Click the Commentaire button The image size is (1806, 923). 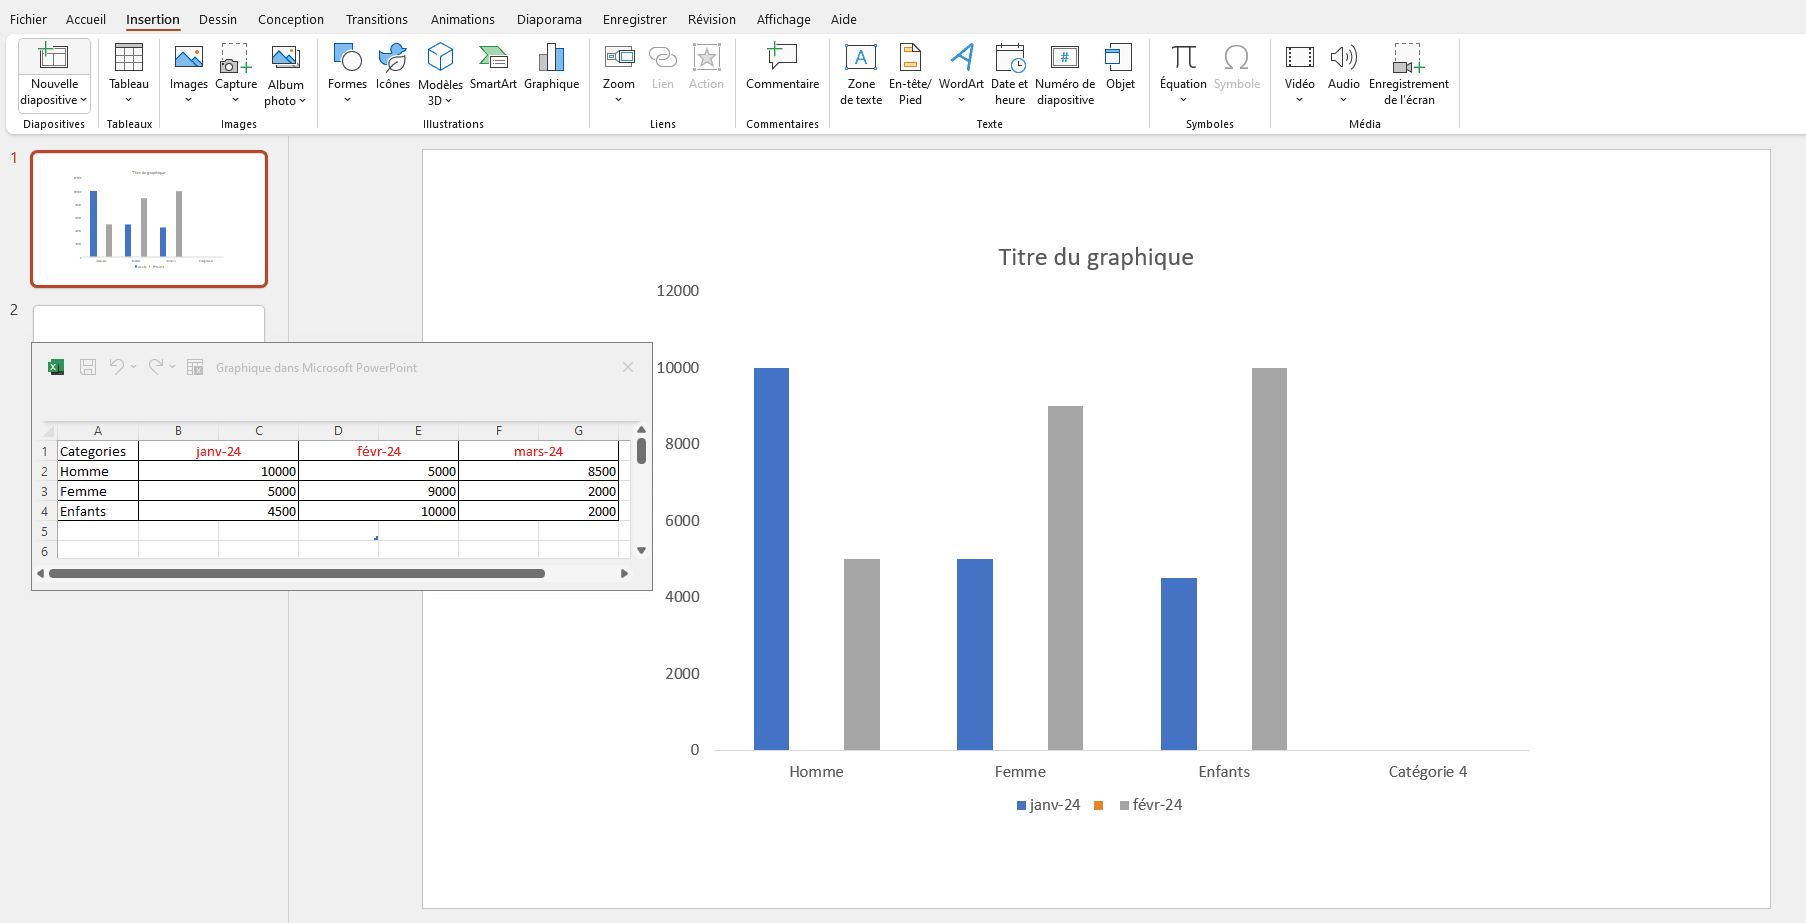click(782, 68)
